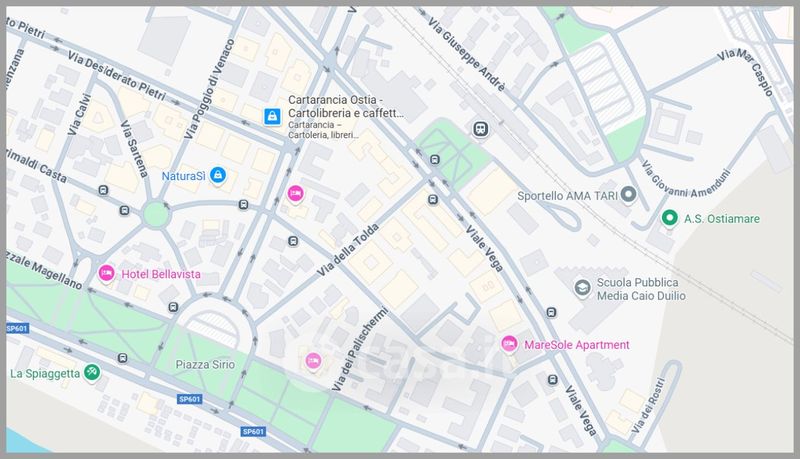The height and width of the screenshot is (459, 800).
Task: Select pink hotel pin right of Piazza Sirio
Action: 313,360
